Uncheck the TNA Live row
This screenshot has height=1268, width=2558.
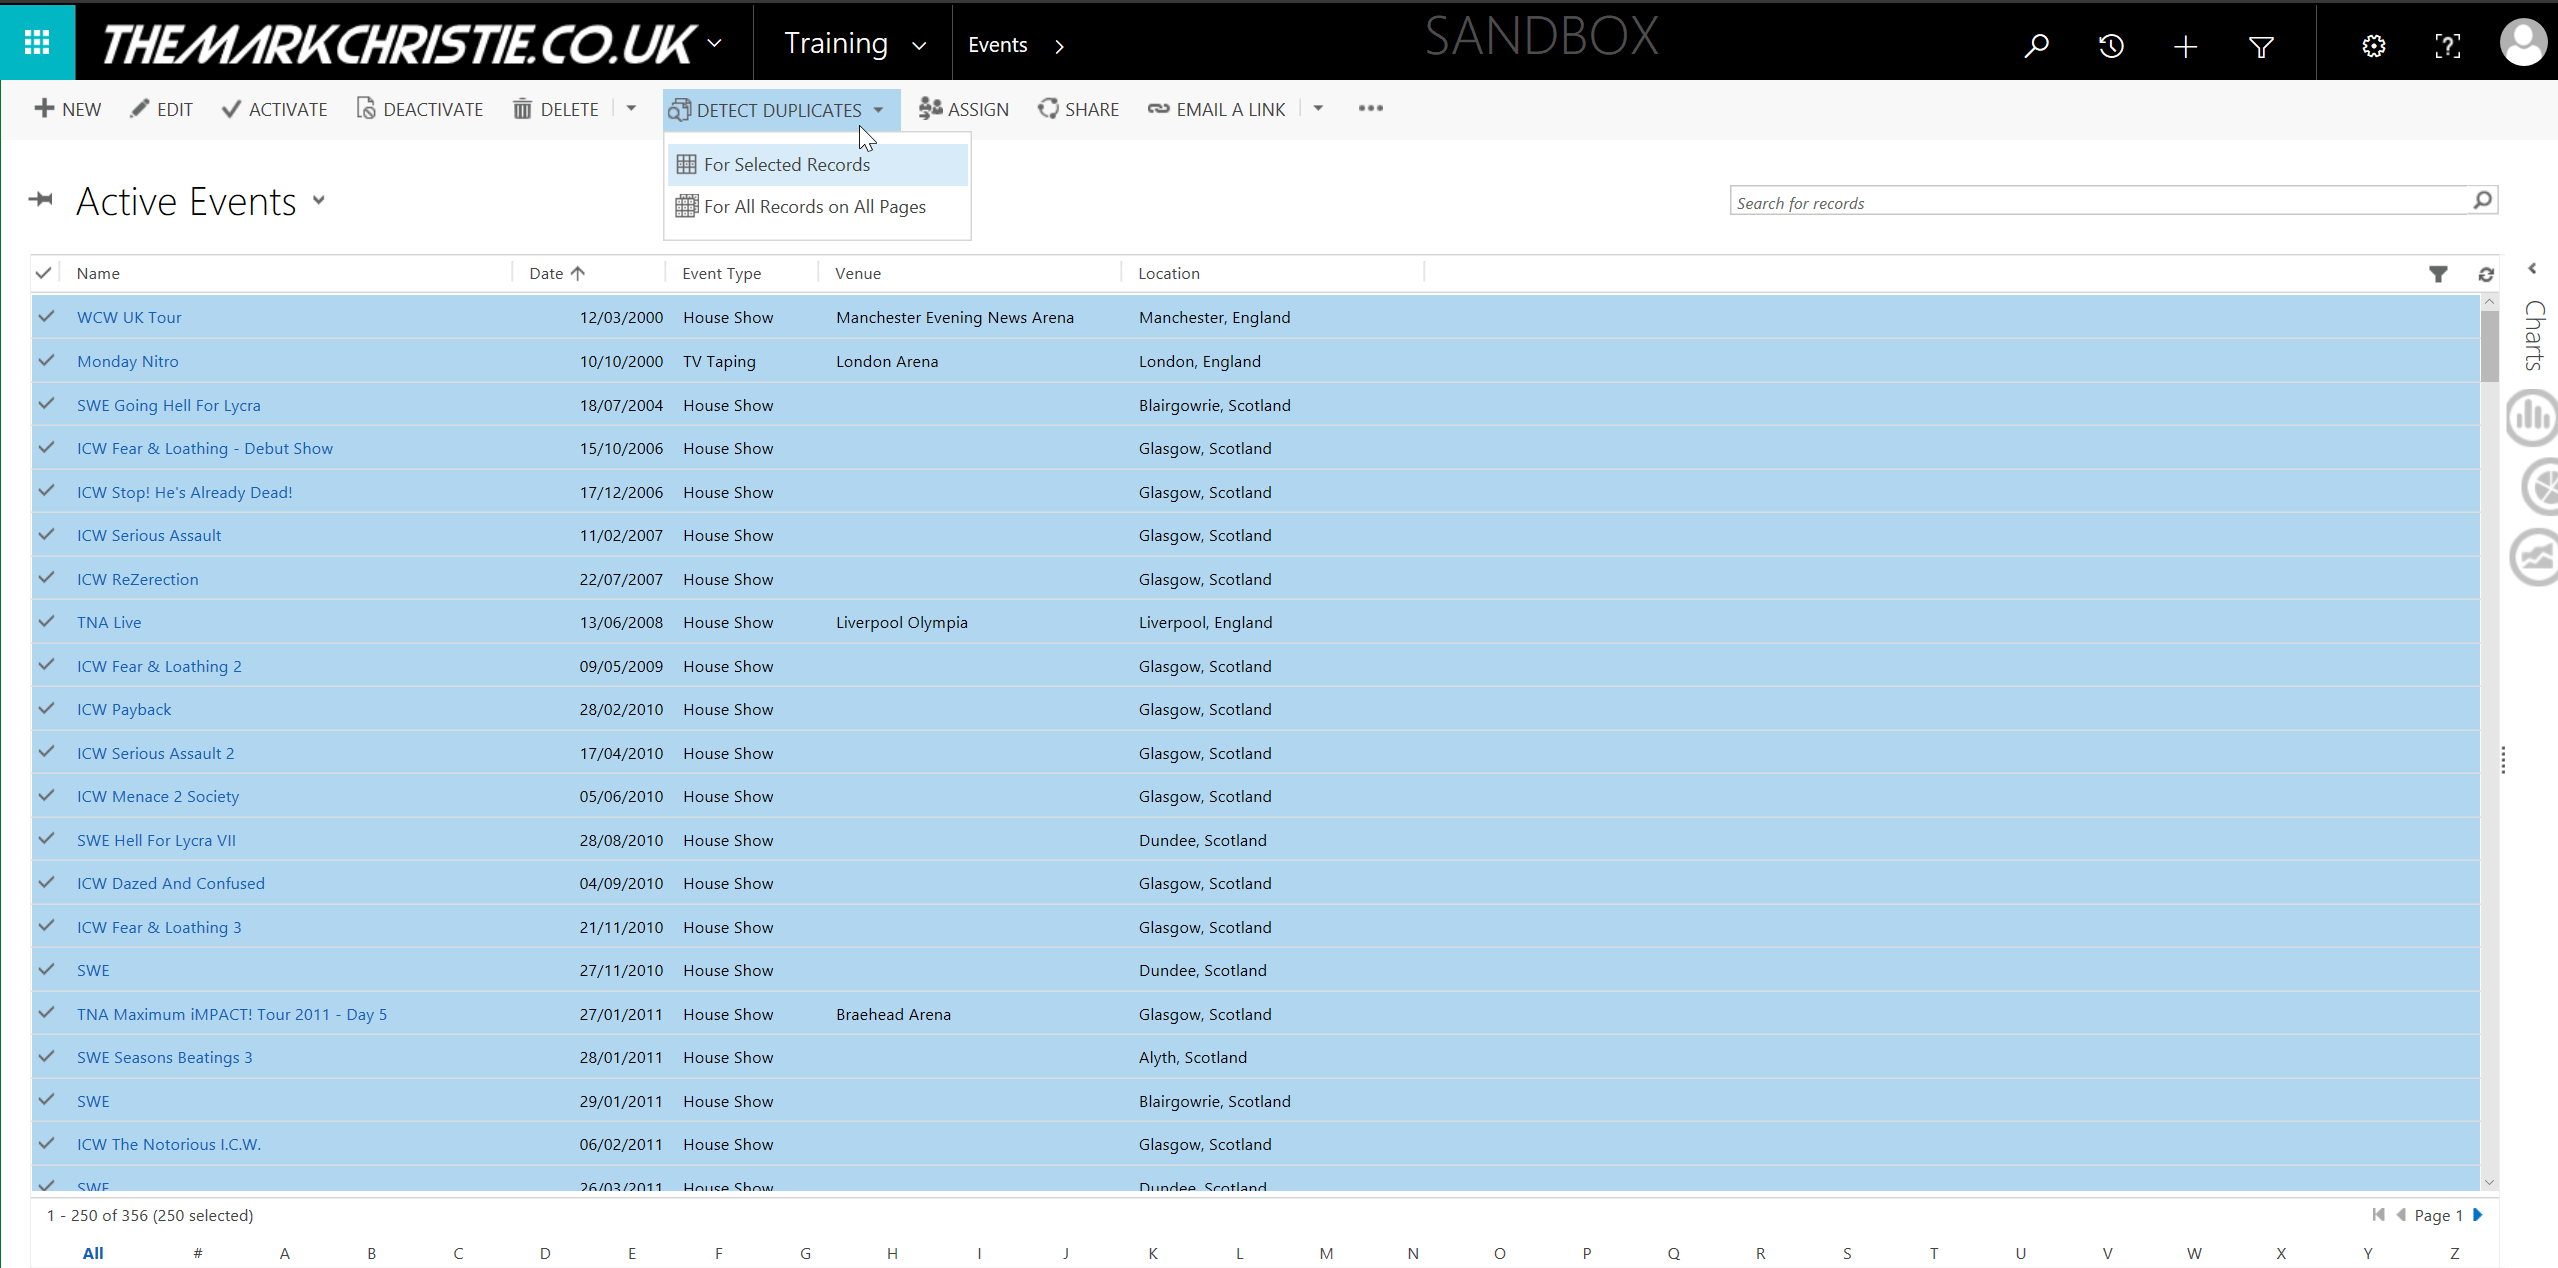[x=46, y=621]
